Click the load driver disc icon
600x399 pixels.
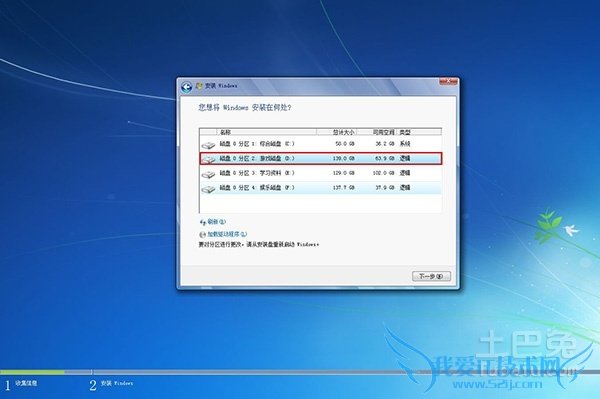coord(203,234)
